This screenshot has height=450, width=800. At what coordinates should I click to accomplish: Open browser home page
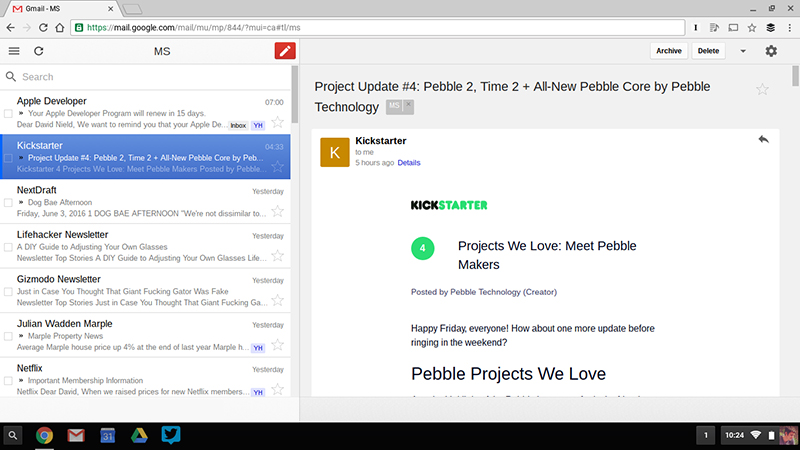[x=60, y=28]
